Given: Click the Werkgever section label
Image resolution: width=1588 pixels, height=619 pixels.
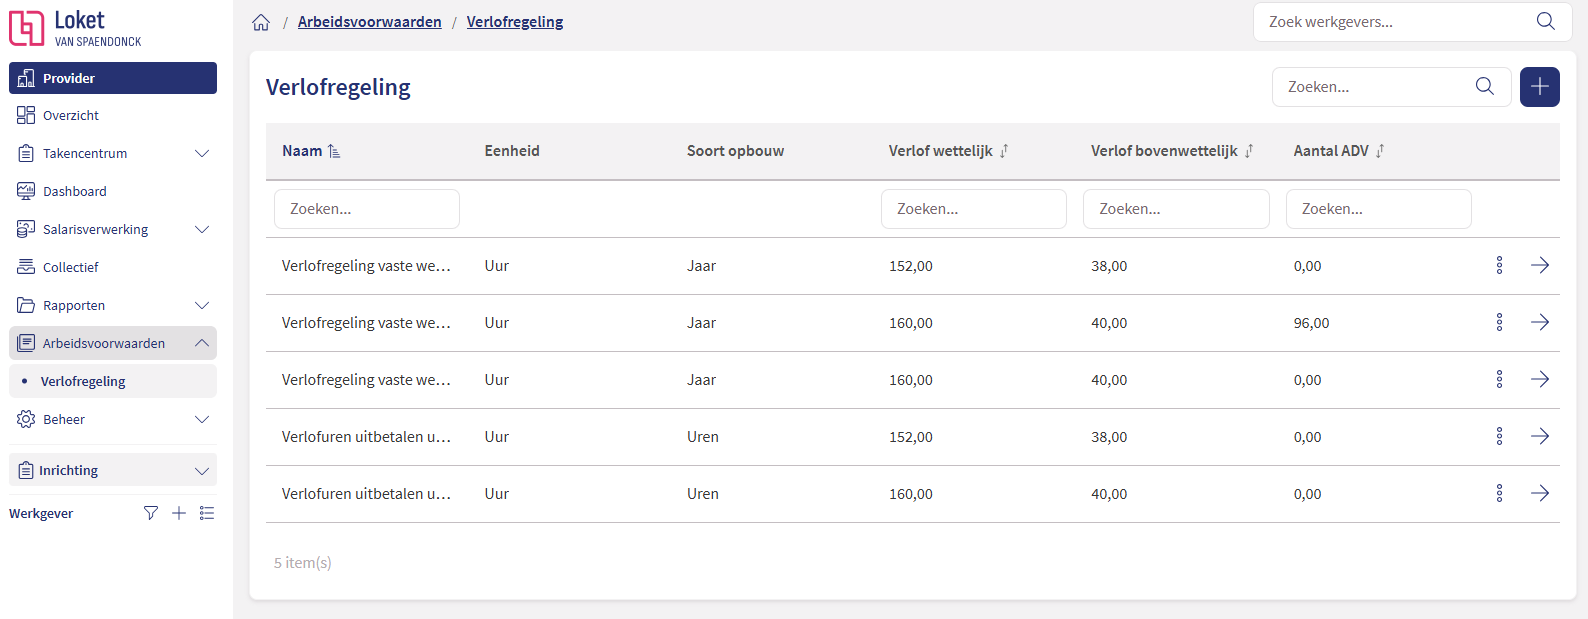Looking at the screenshot, I should [41, 513].
